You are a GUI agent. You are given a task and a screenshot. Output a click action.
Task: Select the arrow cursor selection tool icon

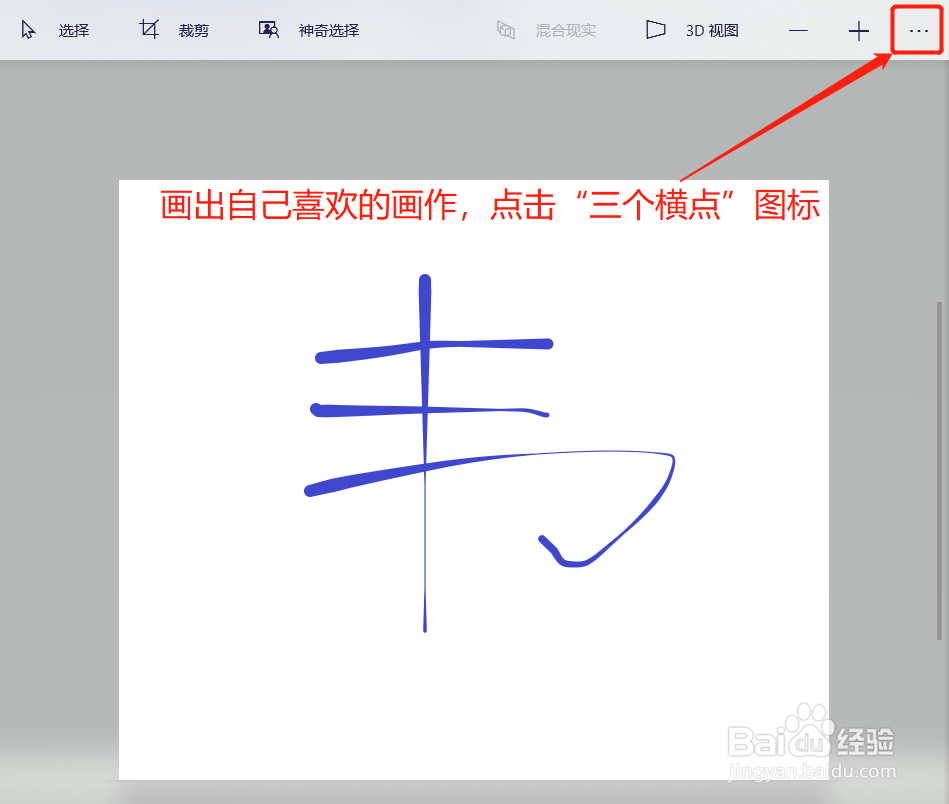[29, 30]
